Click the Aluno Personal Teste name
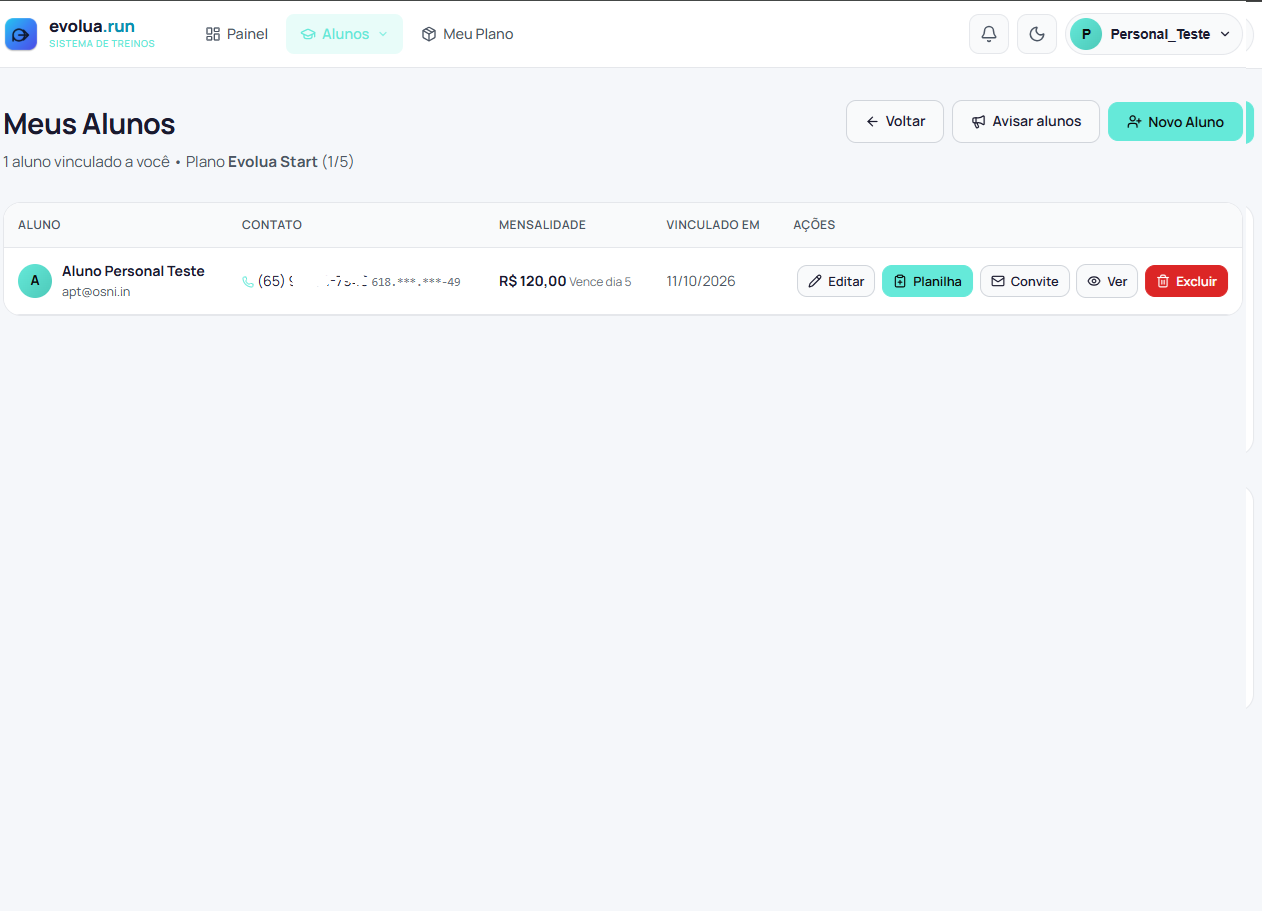Image resolution: width=1262 pixels, height=911 pixels. [133, 271]
